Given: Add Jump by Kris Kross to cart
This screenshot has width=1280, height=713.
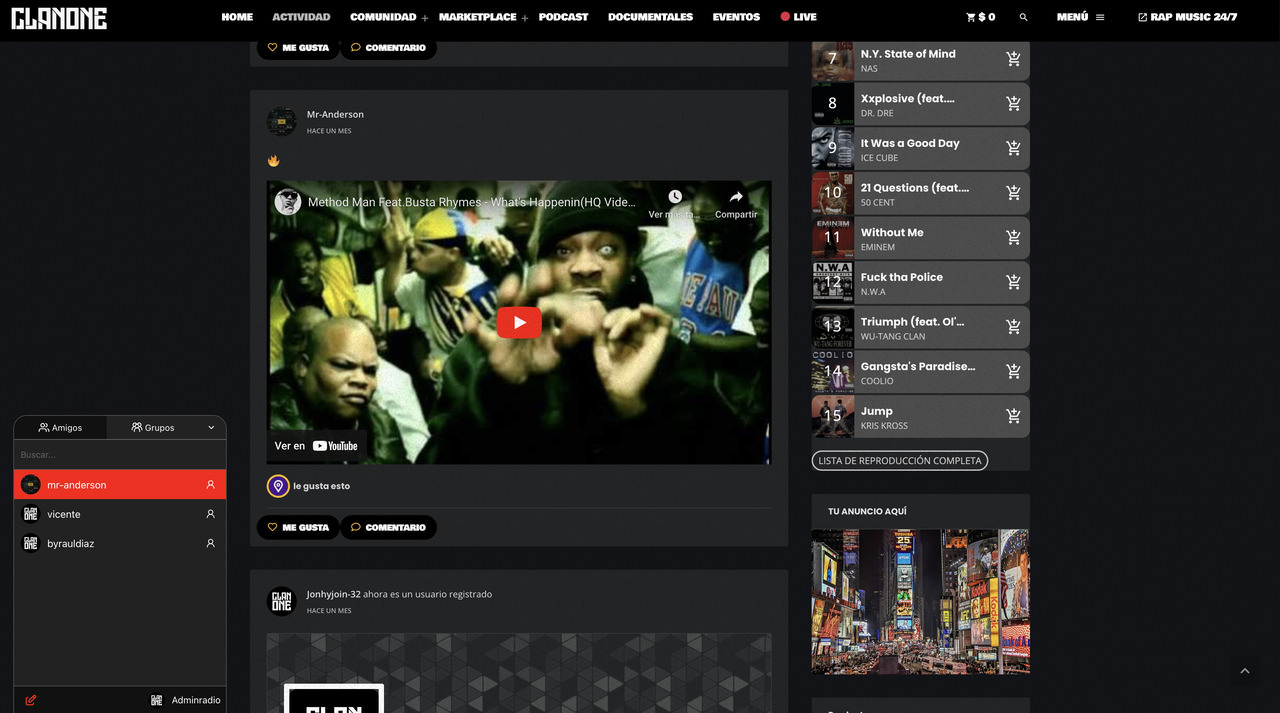Looking at the screenshot, I should [1013, 416].
